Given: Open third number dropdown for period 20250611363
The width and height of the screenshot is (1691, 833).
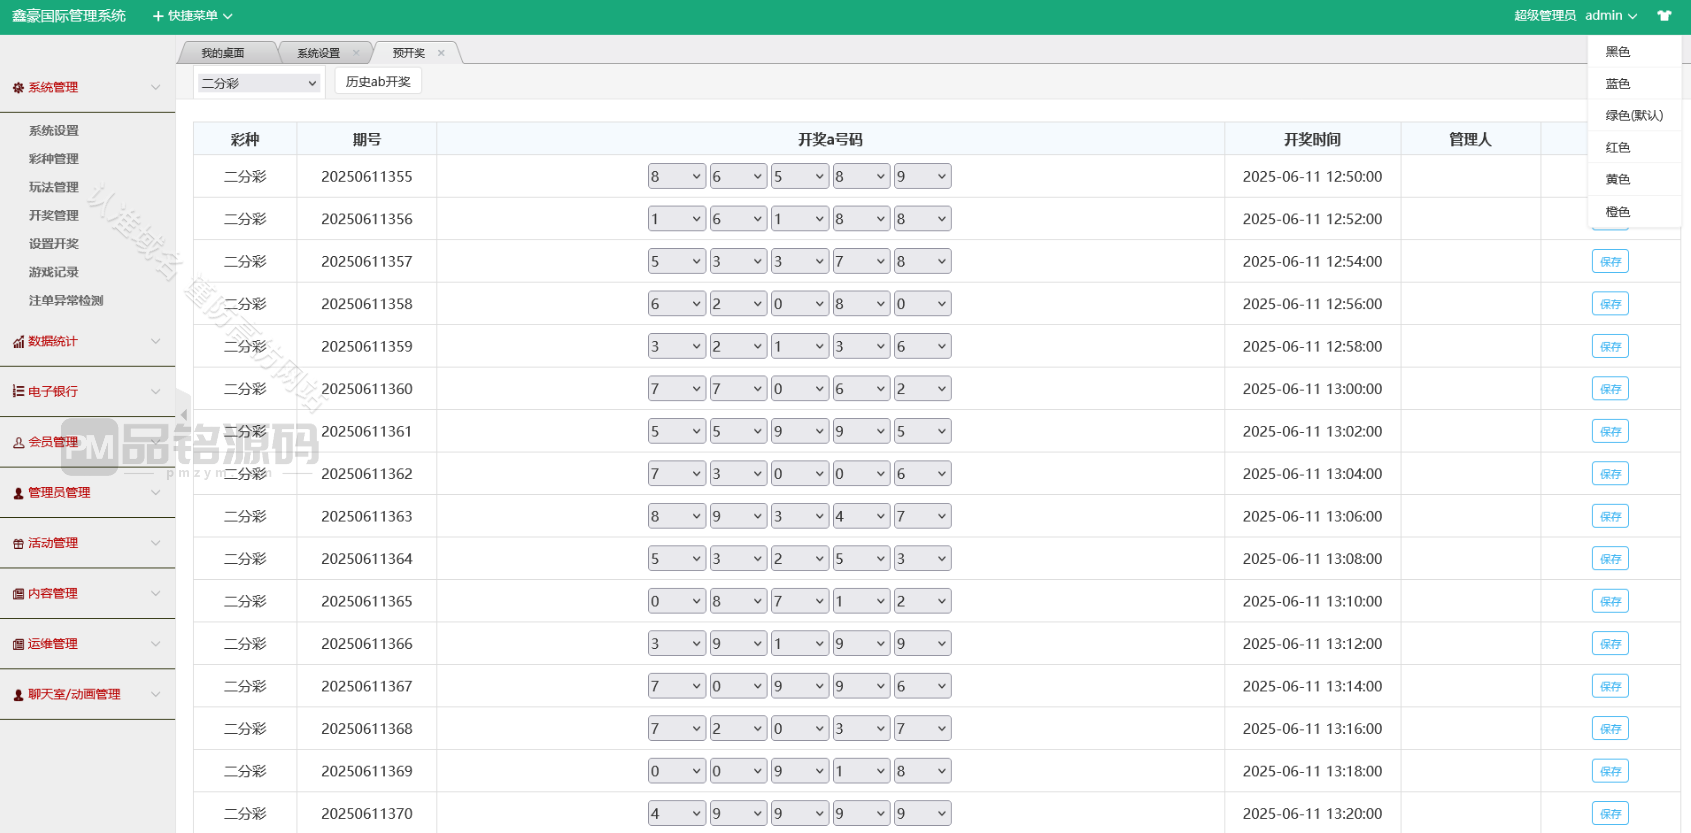Looking at the screenshot, I should (x=799, y=517).
